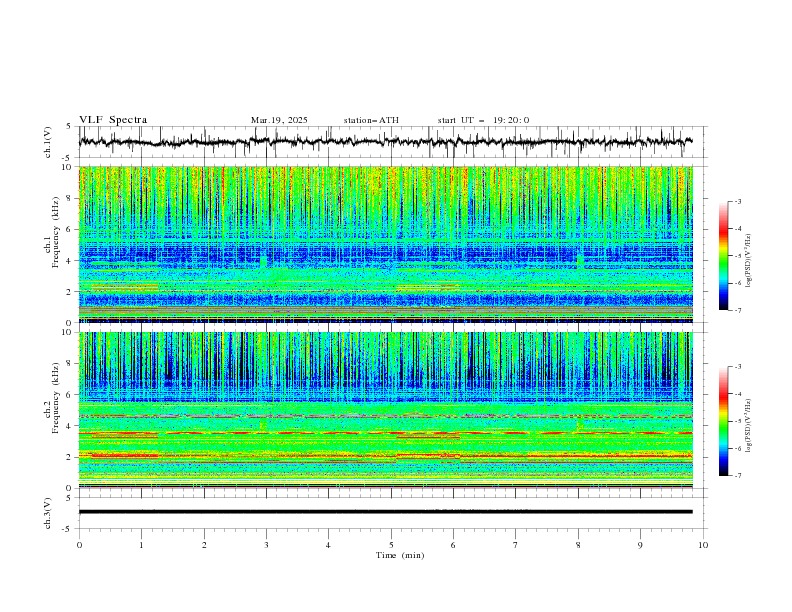This screenshot has width=792, height=612.
Task: Click the ch.2 color bar 'log(PSD)(V²/Hz)' label
Action: pos(749,425)
